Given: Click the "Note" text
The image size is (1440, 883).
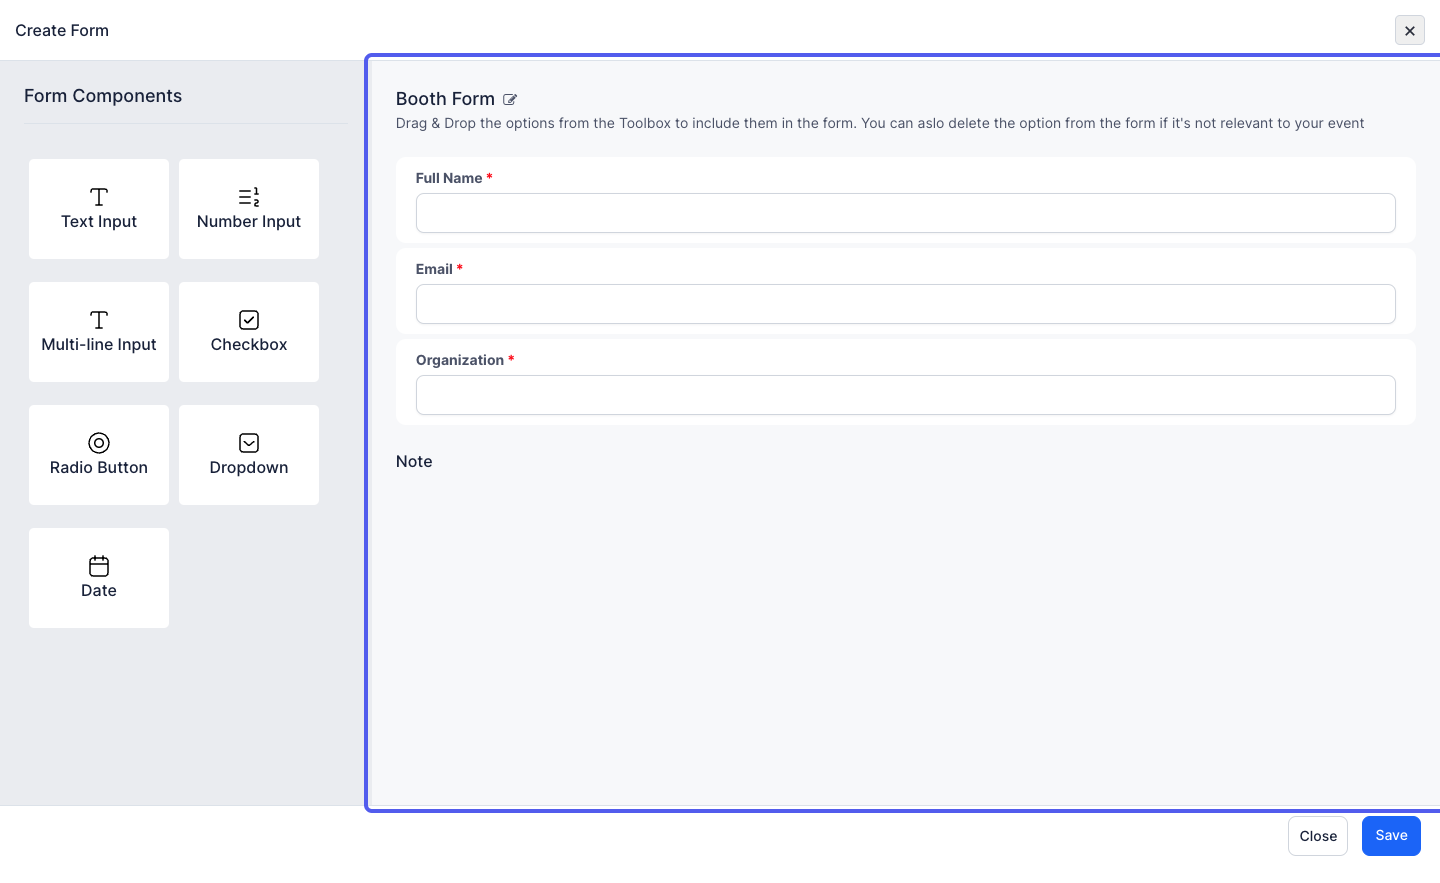Looking at the screenshot, I should 414,462.
